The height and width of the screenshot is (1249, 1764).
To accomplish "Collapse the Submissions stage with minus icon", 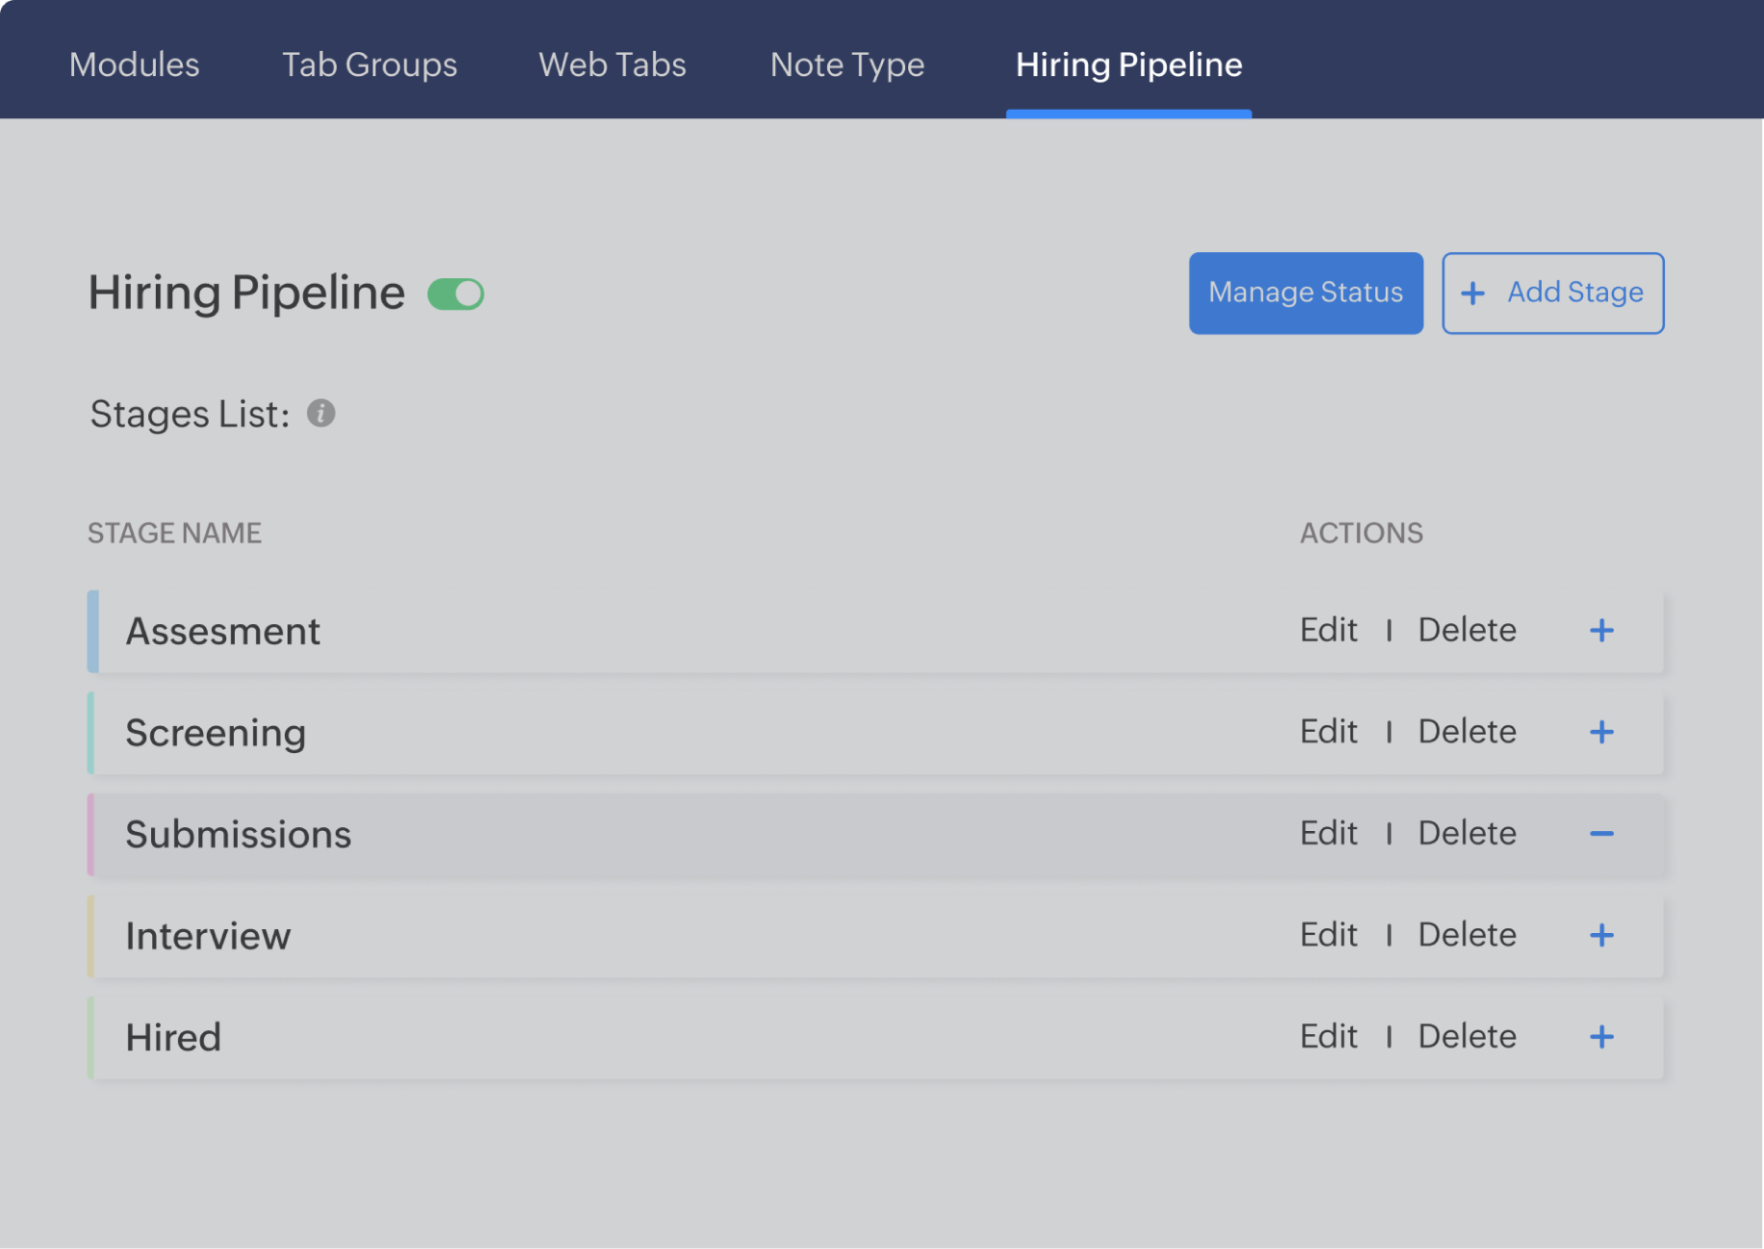I will pos(1601,834).
